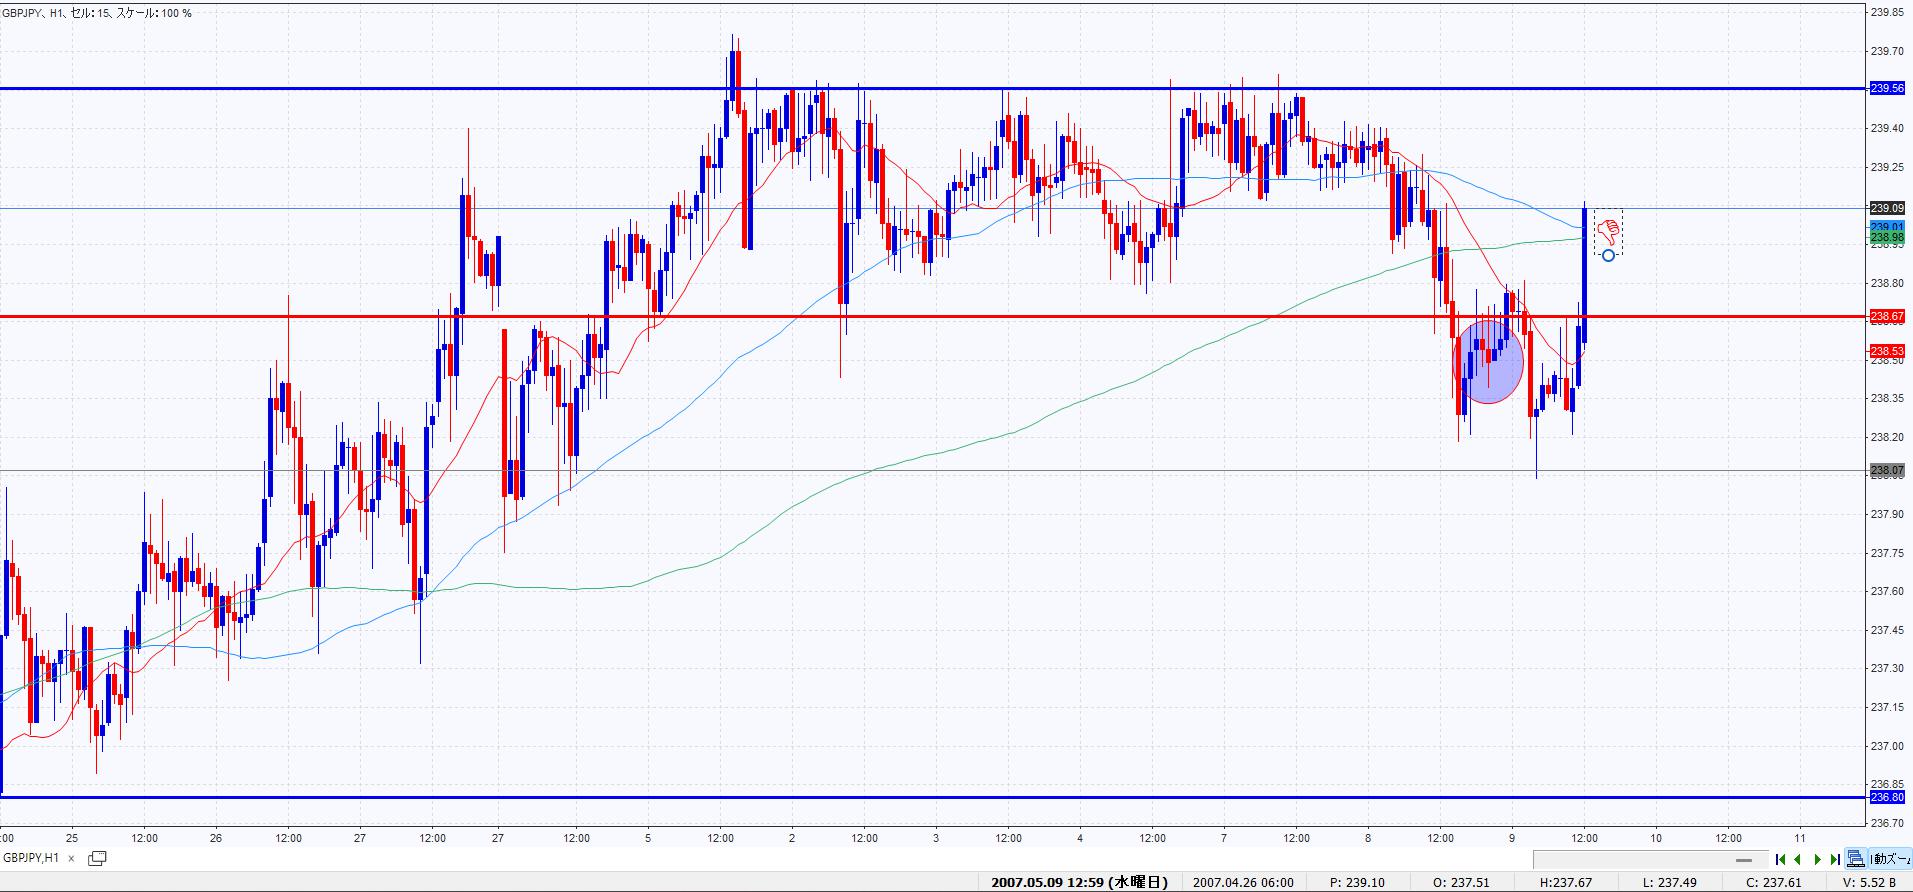Open the new chart window icon beside the tab
The width and height of the screenshot is (1913, 892).
97,858
